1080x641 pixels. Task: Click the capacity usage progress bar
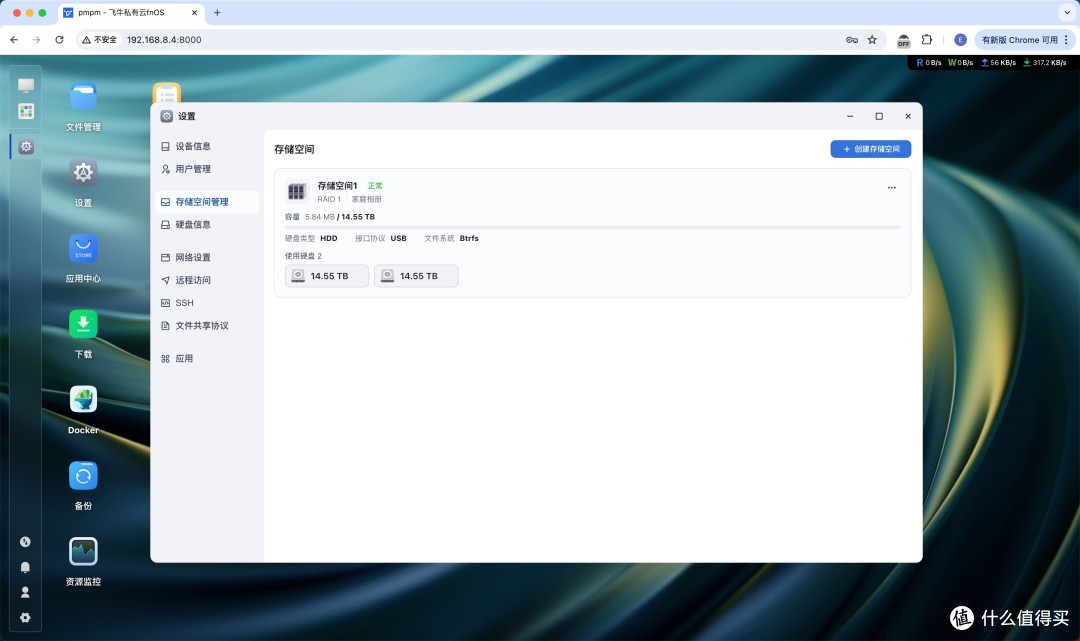[592, 227]
